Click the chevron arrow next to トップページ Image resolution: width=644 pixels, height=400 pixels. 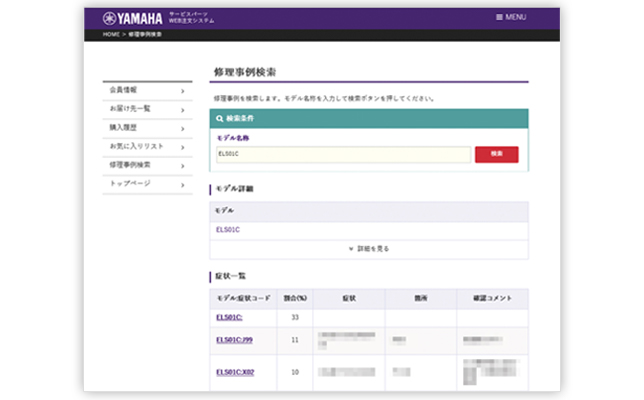(x=183, y=185)
